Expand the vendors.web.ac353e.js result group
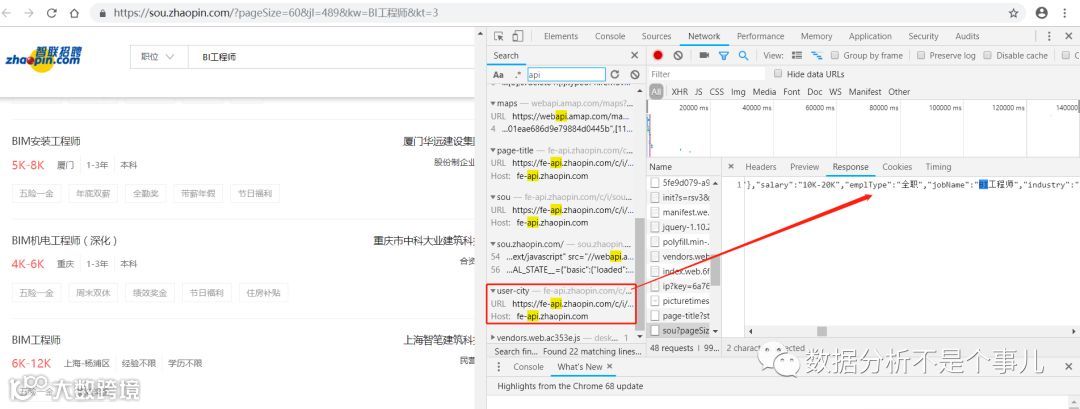This screenshot has width=1080, height=409. click(x=492, y=337)
